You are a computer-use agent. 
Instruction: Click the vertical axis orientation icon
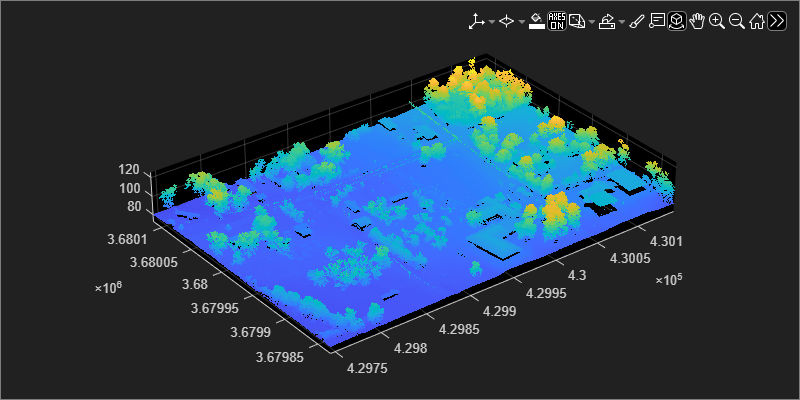pyautogui.click(x=477, y=21)
